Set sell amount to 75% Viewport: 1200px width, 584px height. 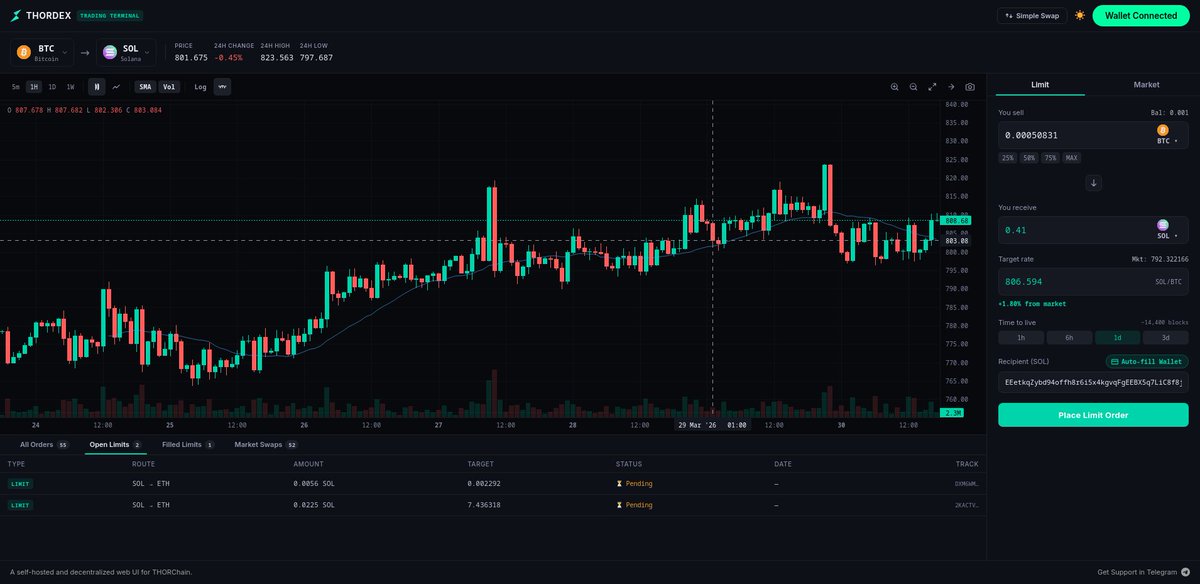pos(1050,158)
